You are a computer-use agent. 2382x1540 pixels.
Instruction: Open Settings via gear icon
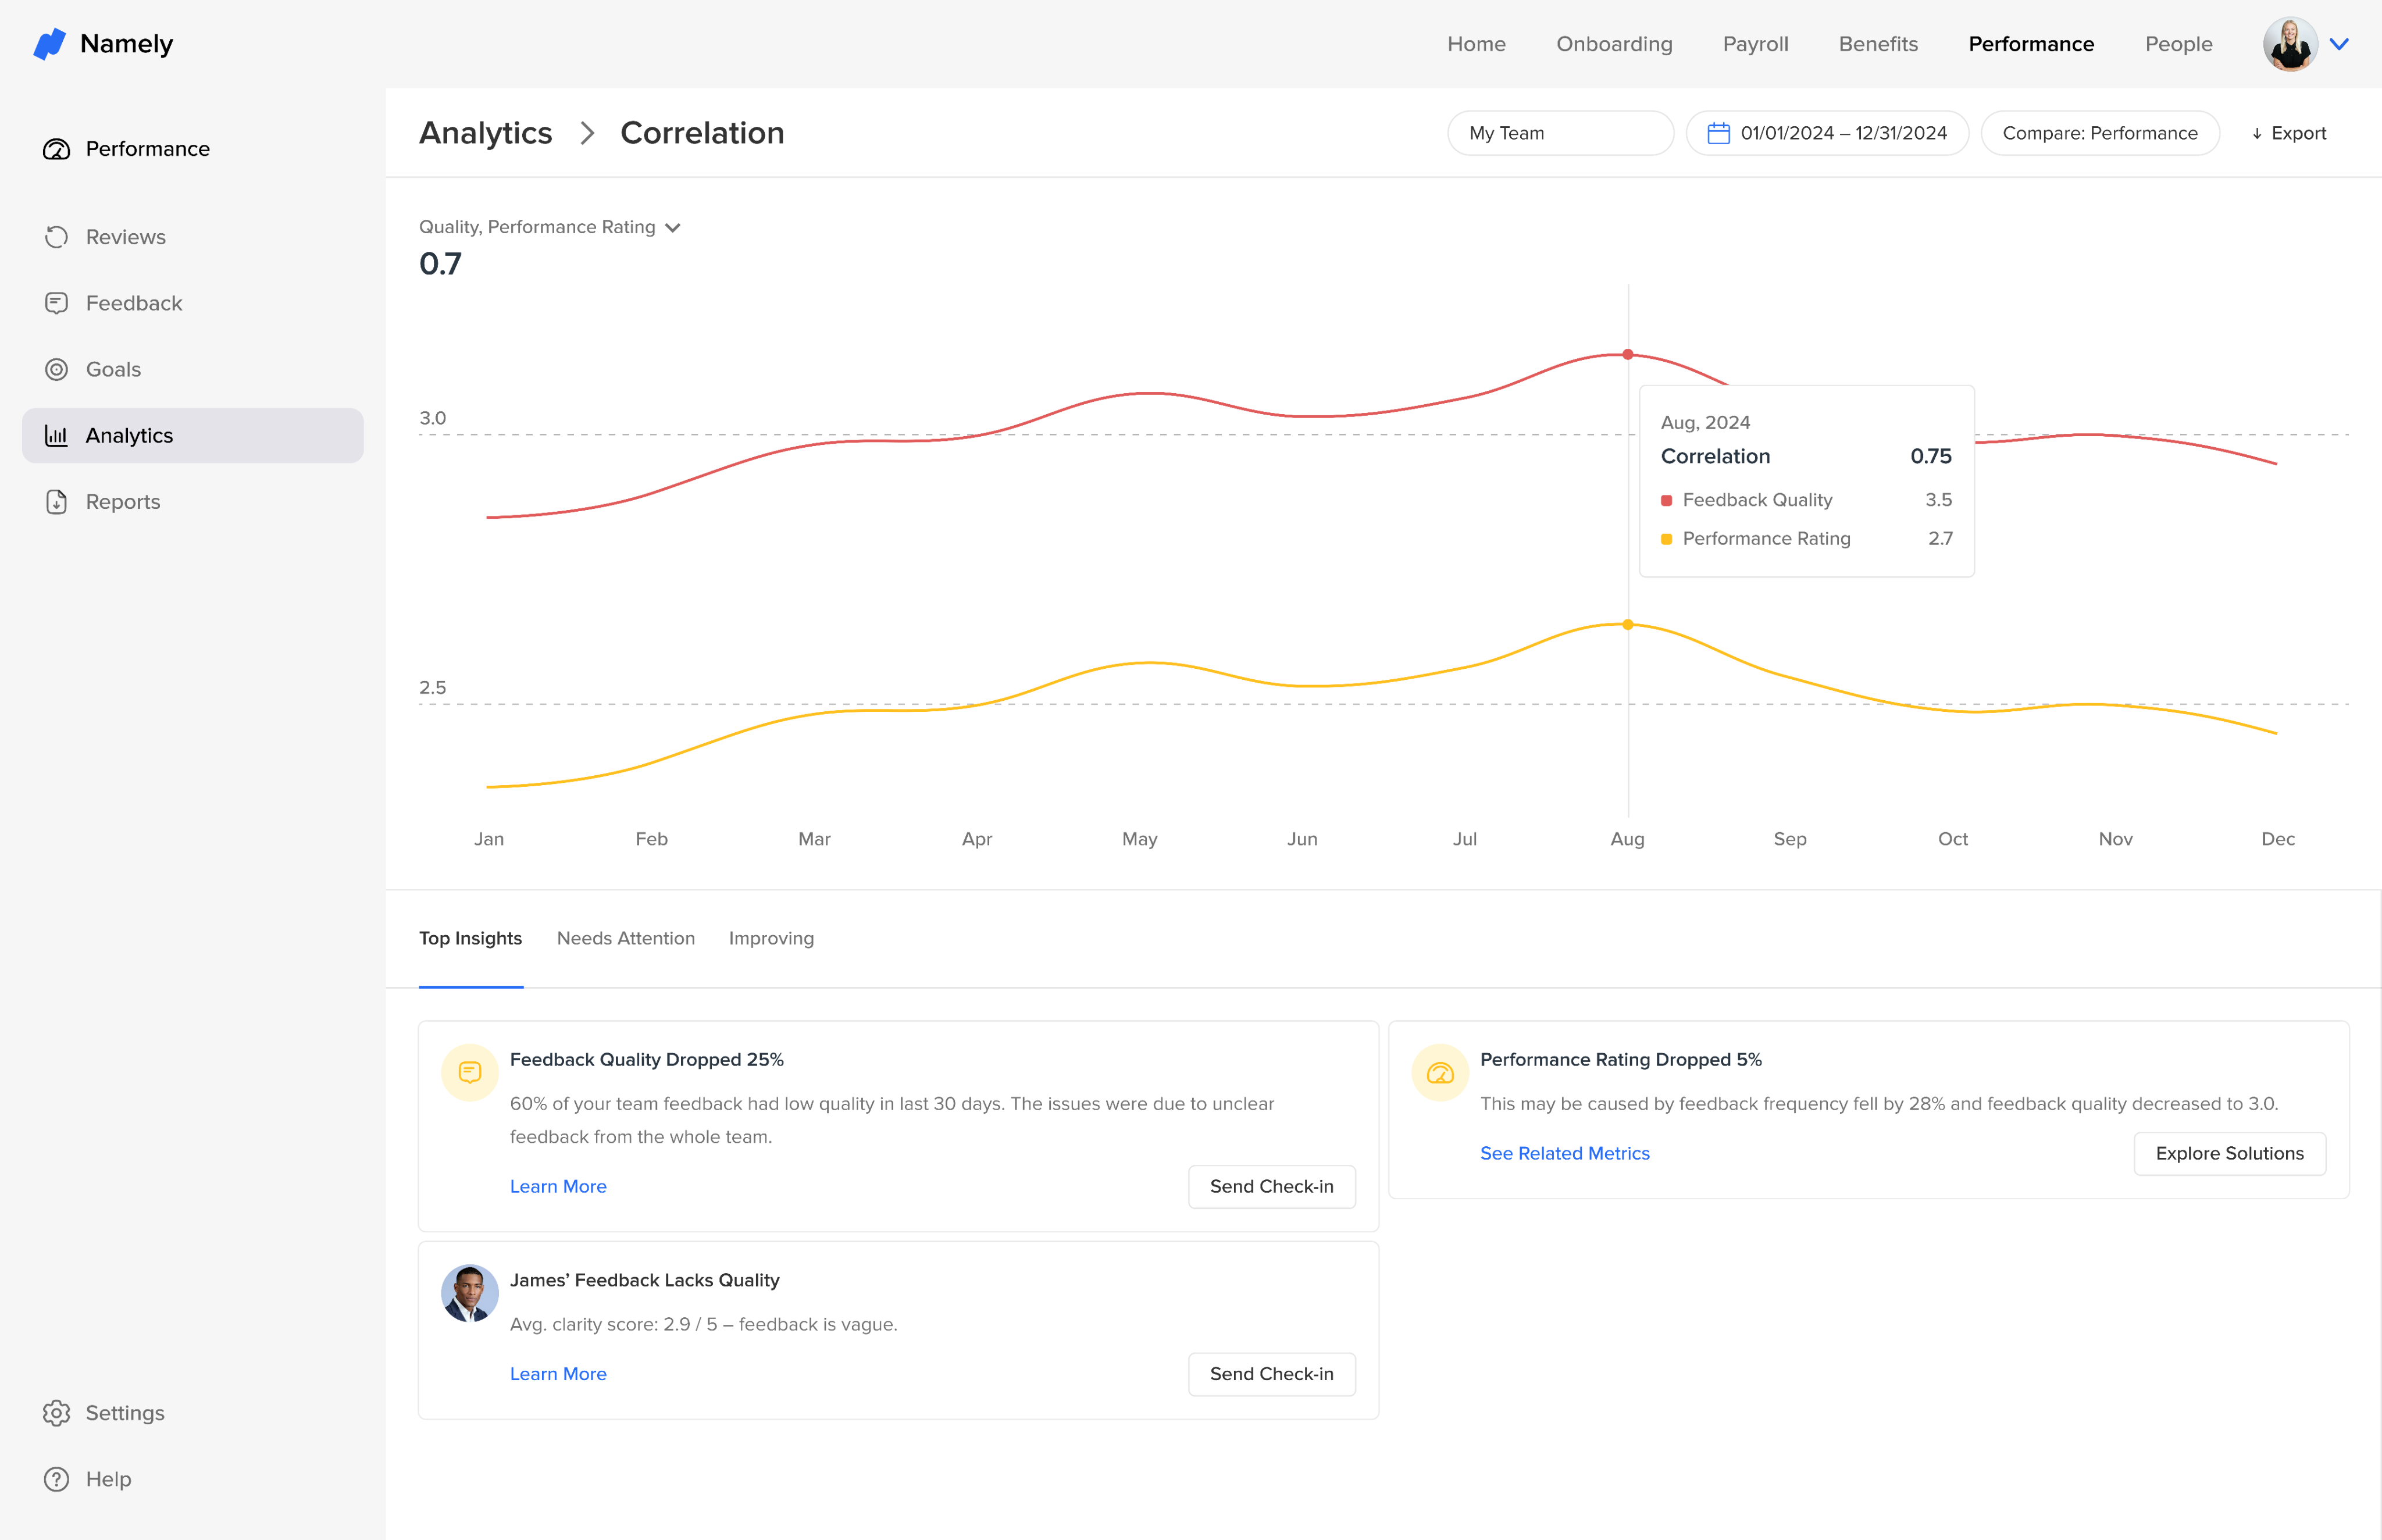[x=57, y=1413]
